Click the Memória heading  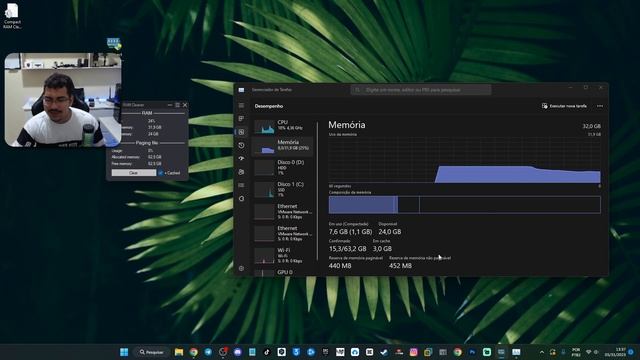[x=347, y=125]
